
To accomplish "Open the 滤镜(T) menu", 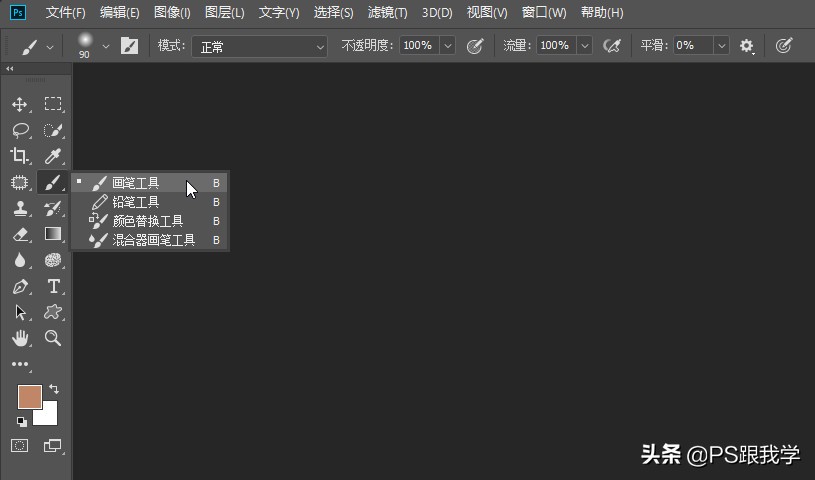I will click(387, 12).
